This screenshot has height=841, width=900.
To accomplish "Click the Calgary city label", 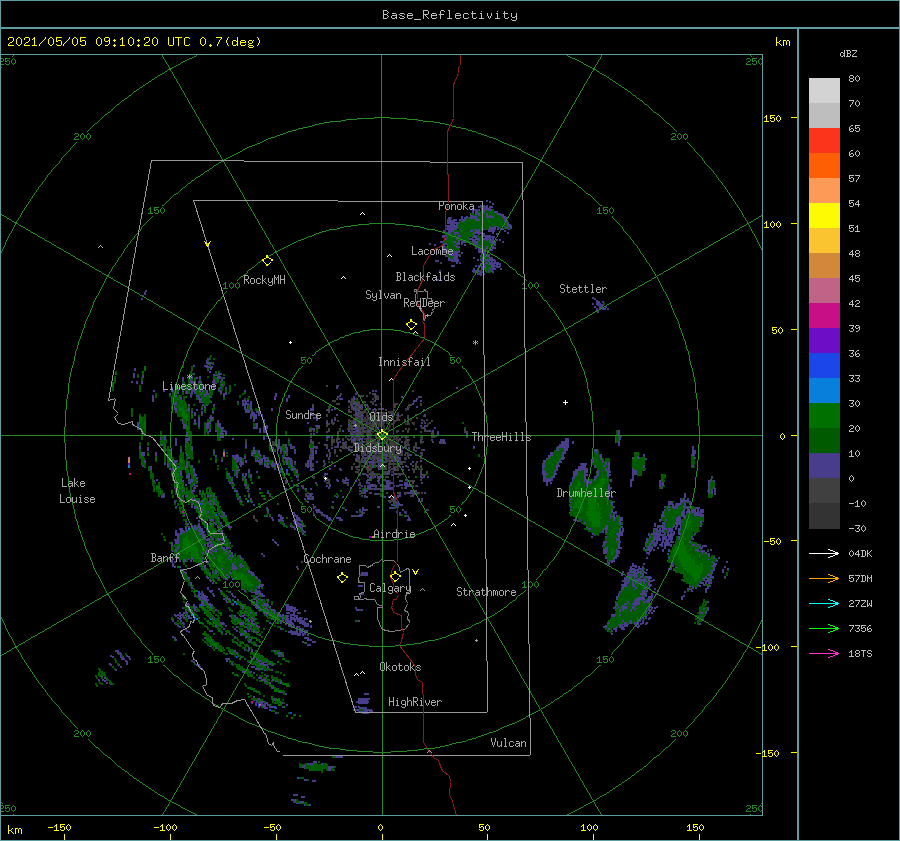I will [390, 588].
